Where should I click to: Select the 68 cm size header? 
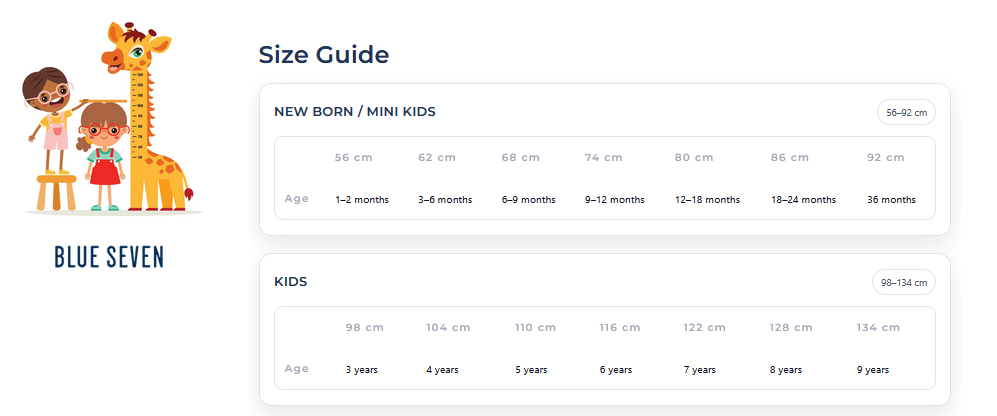pos(520,158)
